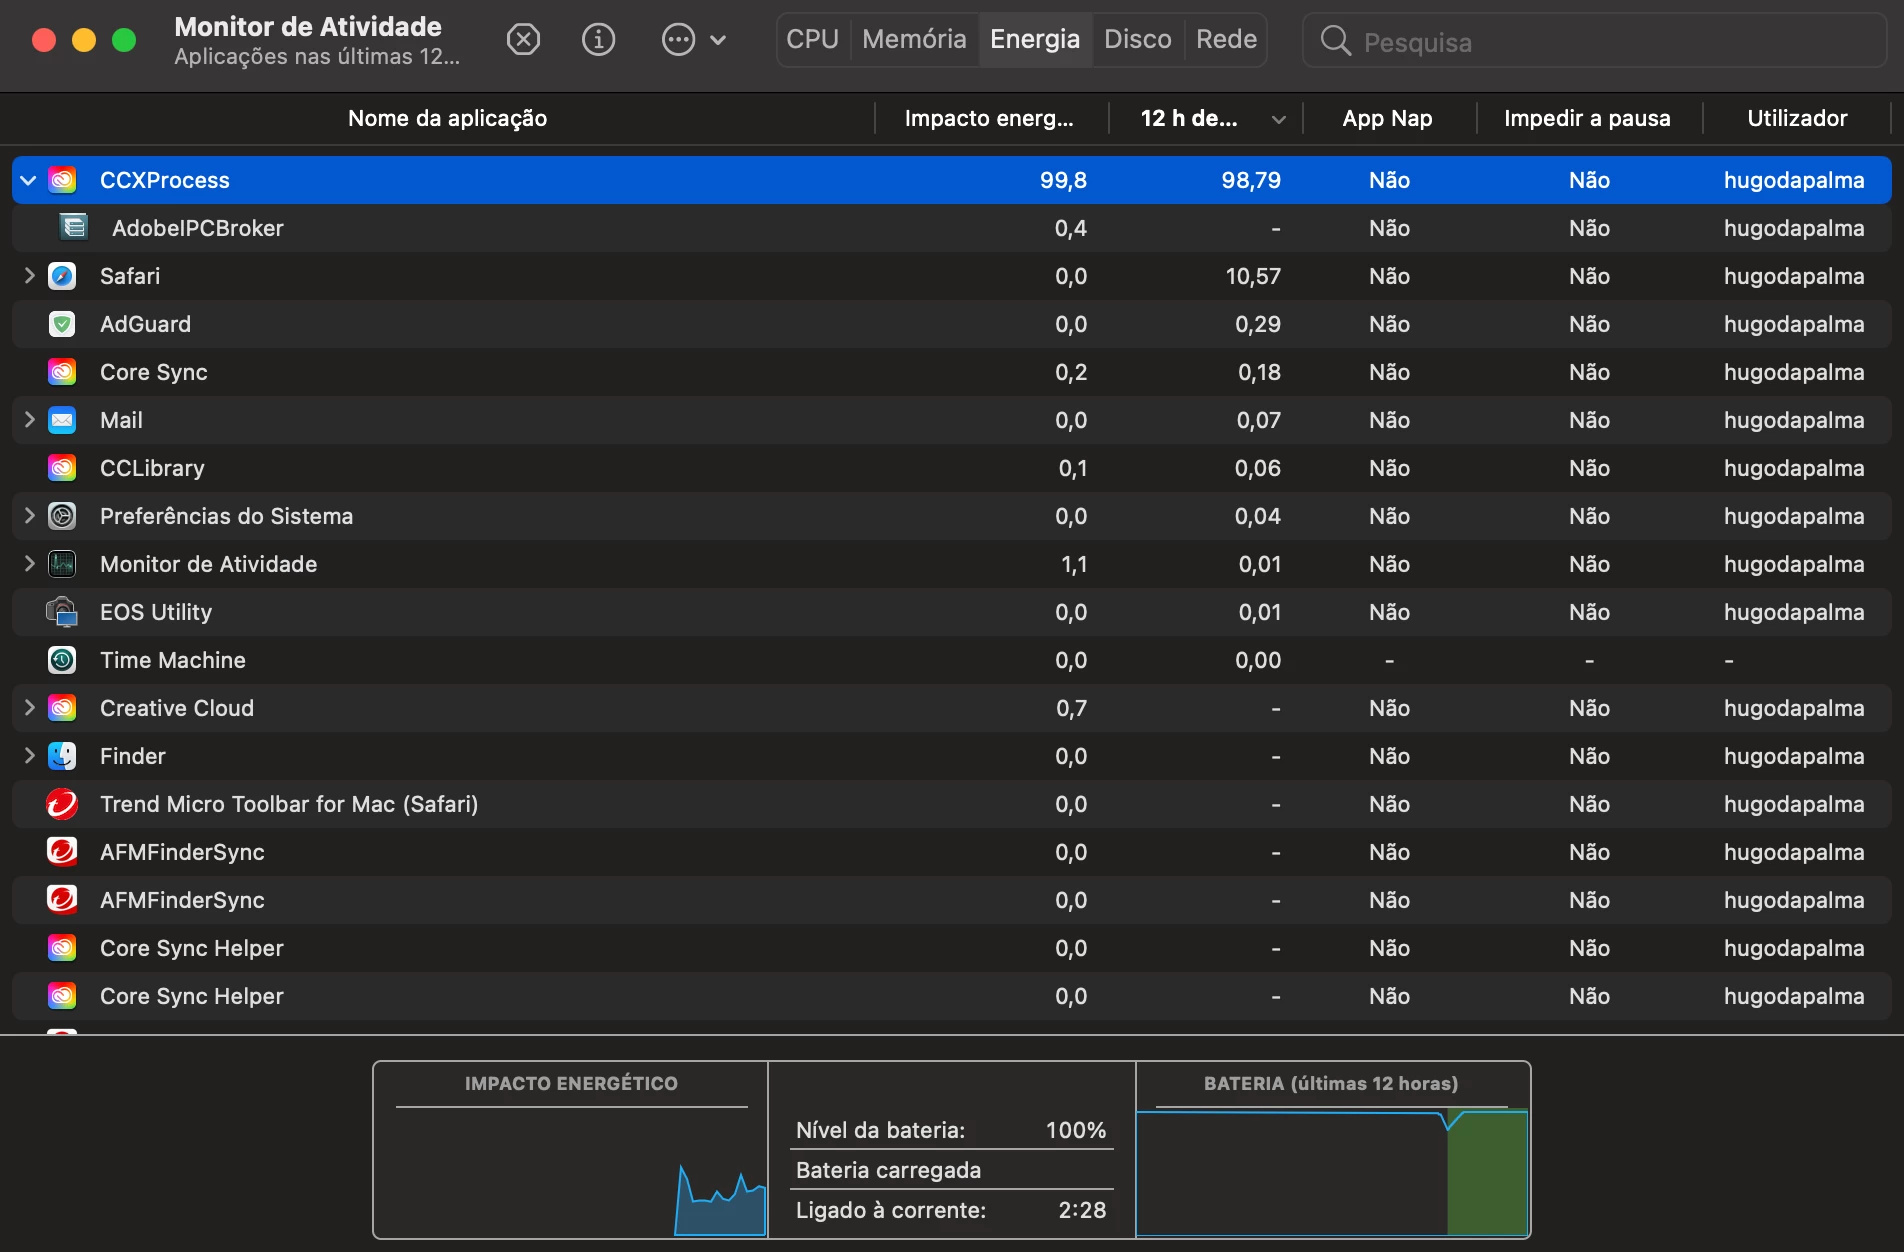
Task: Open the dropdown arrow beside the ellipsis
Action: pos(718,41)
